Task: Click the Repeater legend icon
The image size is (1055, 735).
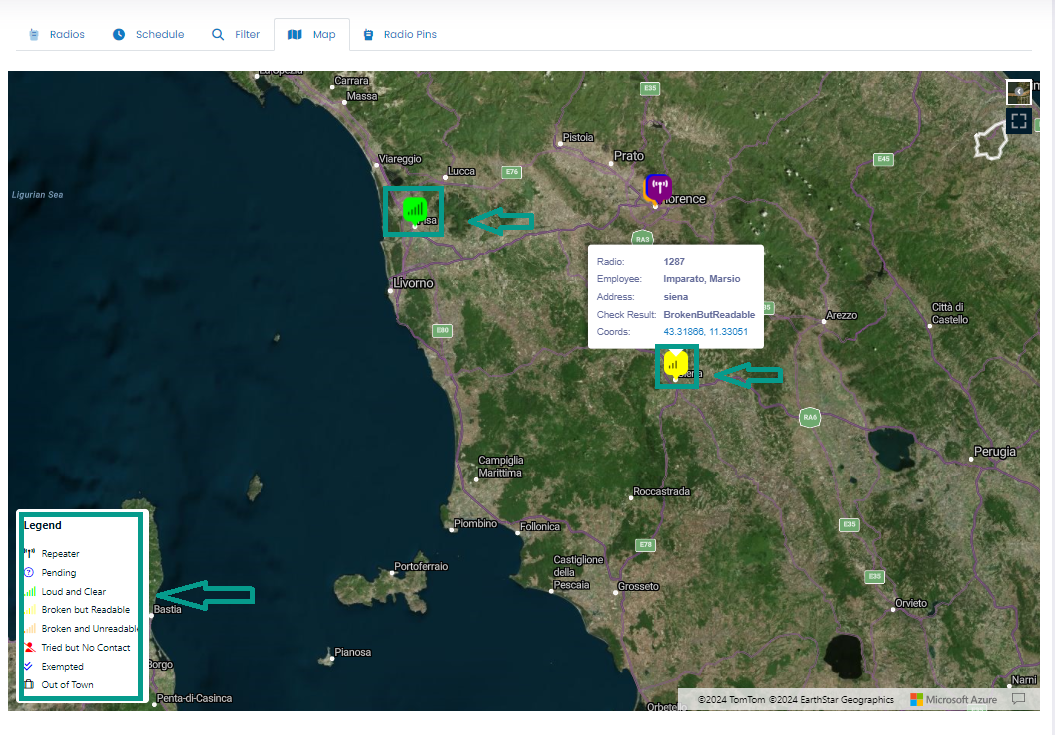Action: (x=30, y=553)
